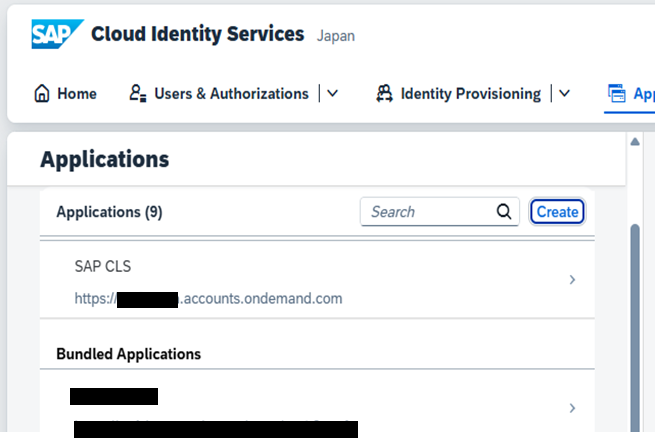Select the Users & Authorizations menu label
The width and height of the screenshot is (655, 438).
231,94
